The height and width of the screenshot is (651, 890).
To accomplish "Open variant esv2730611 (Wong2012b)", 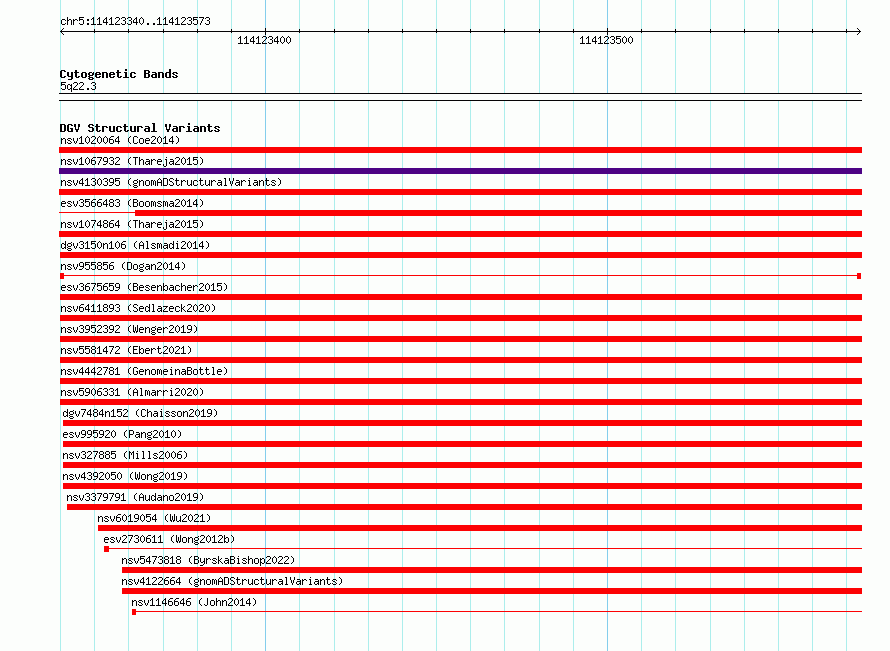I will click(169, 539).
